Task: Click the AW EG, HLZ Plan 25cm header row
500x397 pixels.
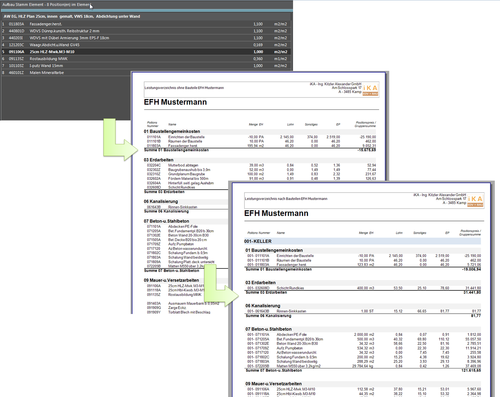Action: pyautogui.click(x=146, y=16)
